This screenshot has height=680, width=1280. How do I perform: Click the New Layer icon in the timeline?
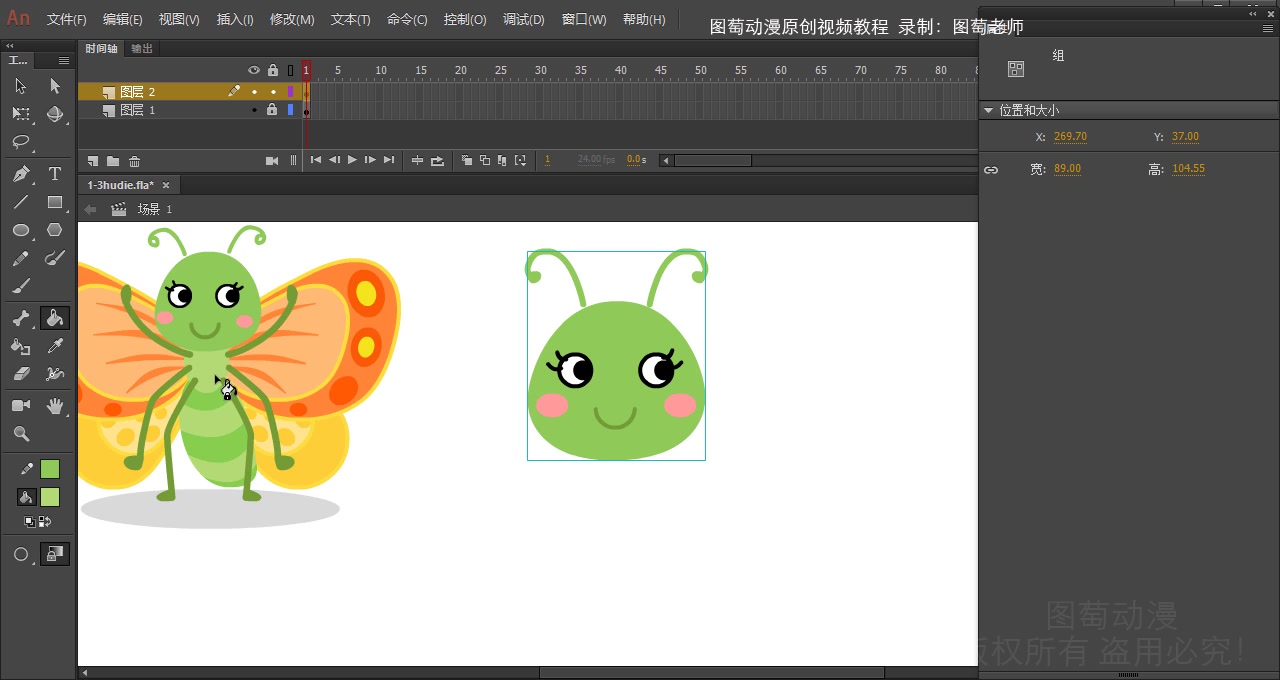pyautogui.click(x=92, y=160)
